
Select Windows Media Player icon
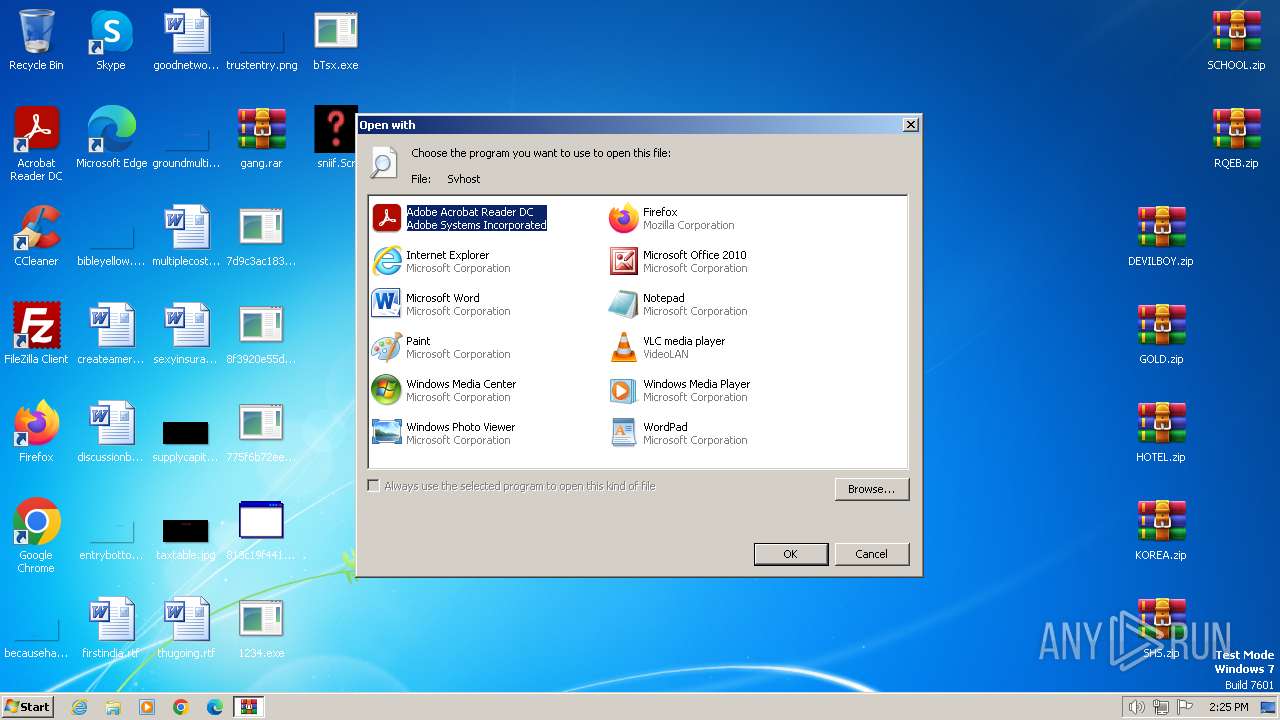click(x=624, y=390)
